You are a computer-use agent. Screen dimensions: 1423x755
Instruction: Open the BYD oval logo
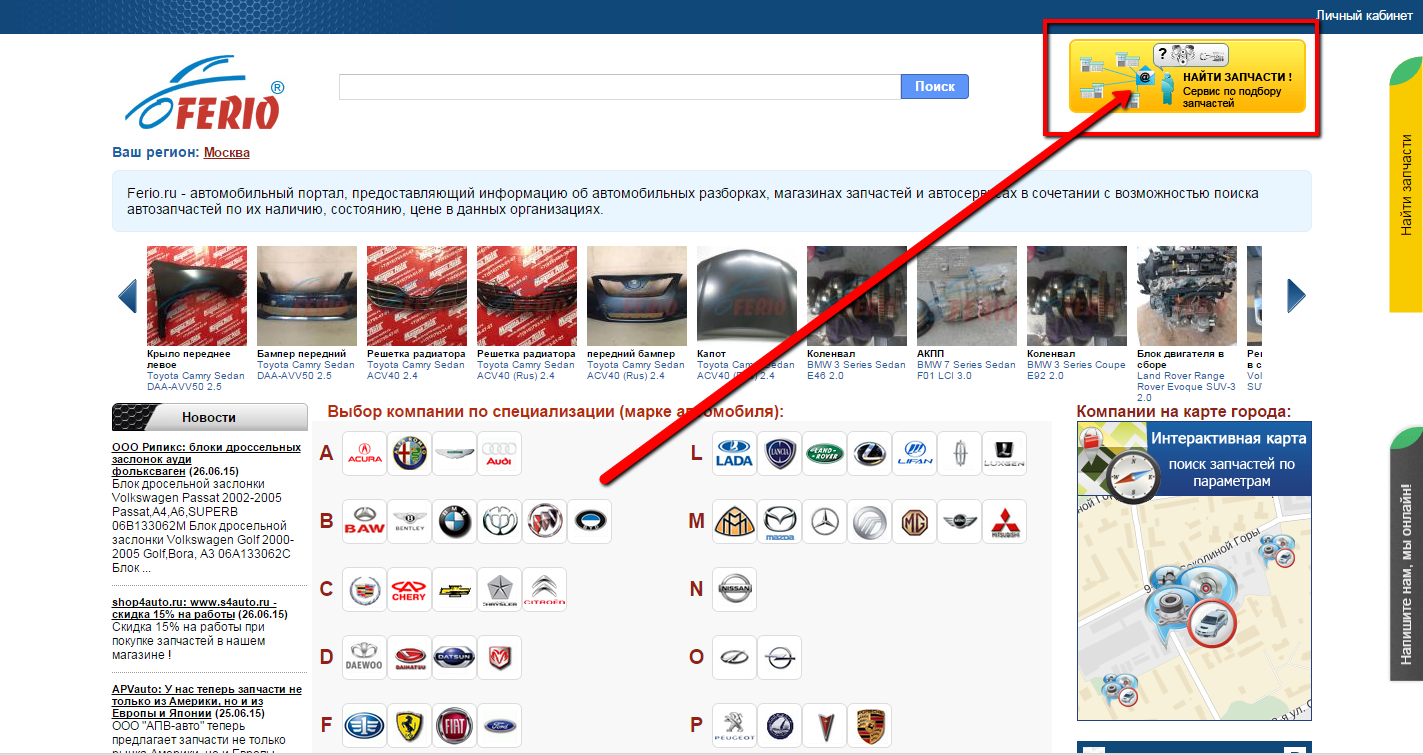point(589,522)
